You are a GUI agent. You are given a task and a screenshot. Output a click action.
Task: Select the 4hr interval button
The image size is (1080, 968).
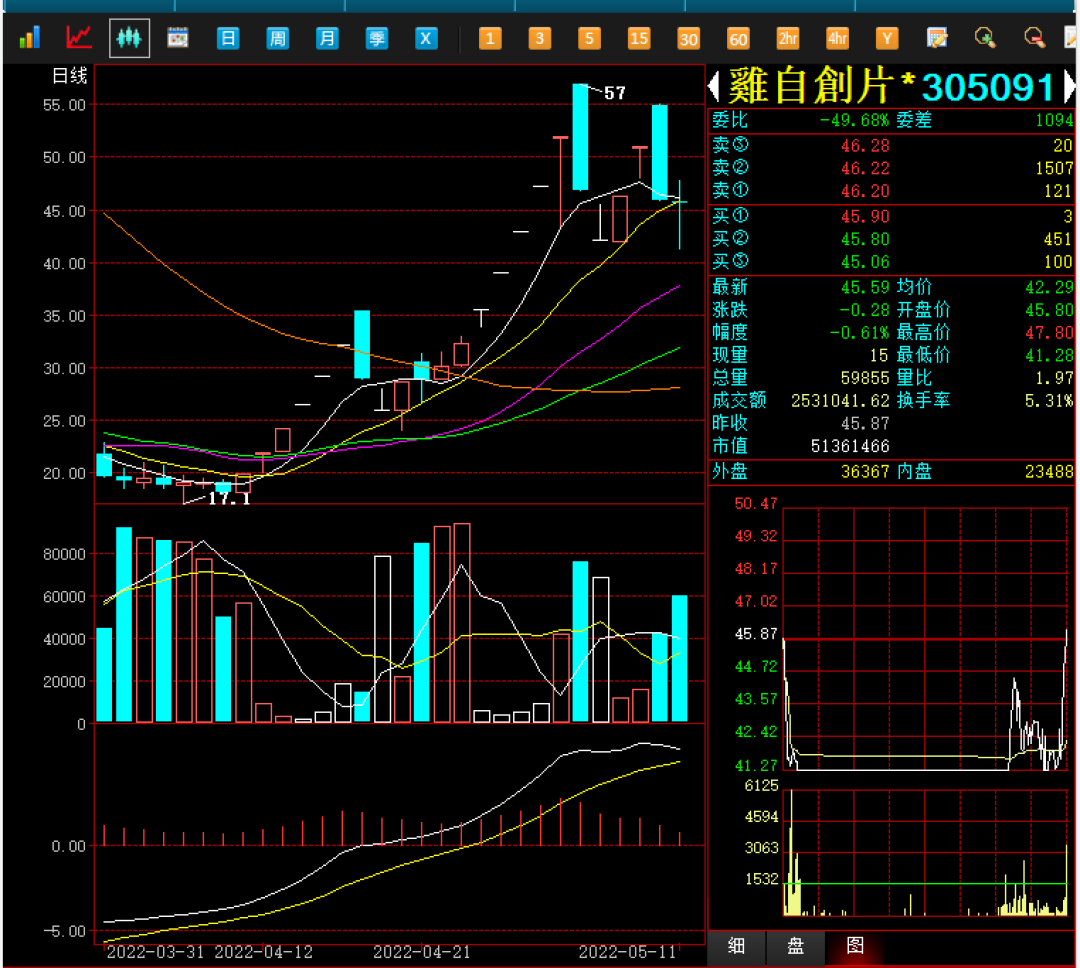coord(837,38)
